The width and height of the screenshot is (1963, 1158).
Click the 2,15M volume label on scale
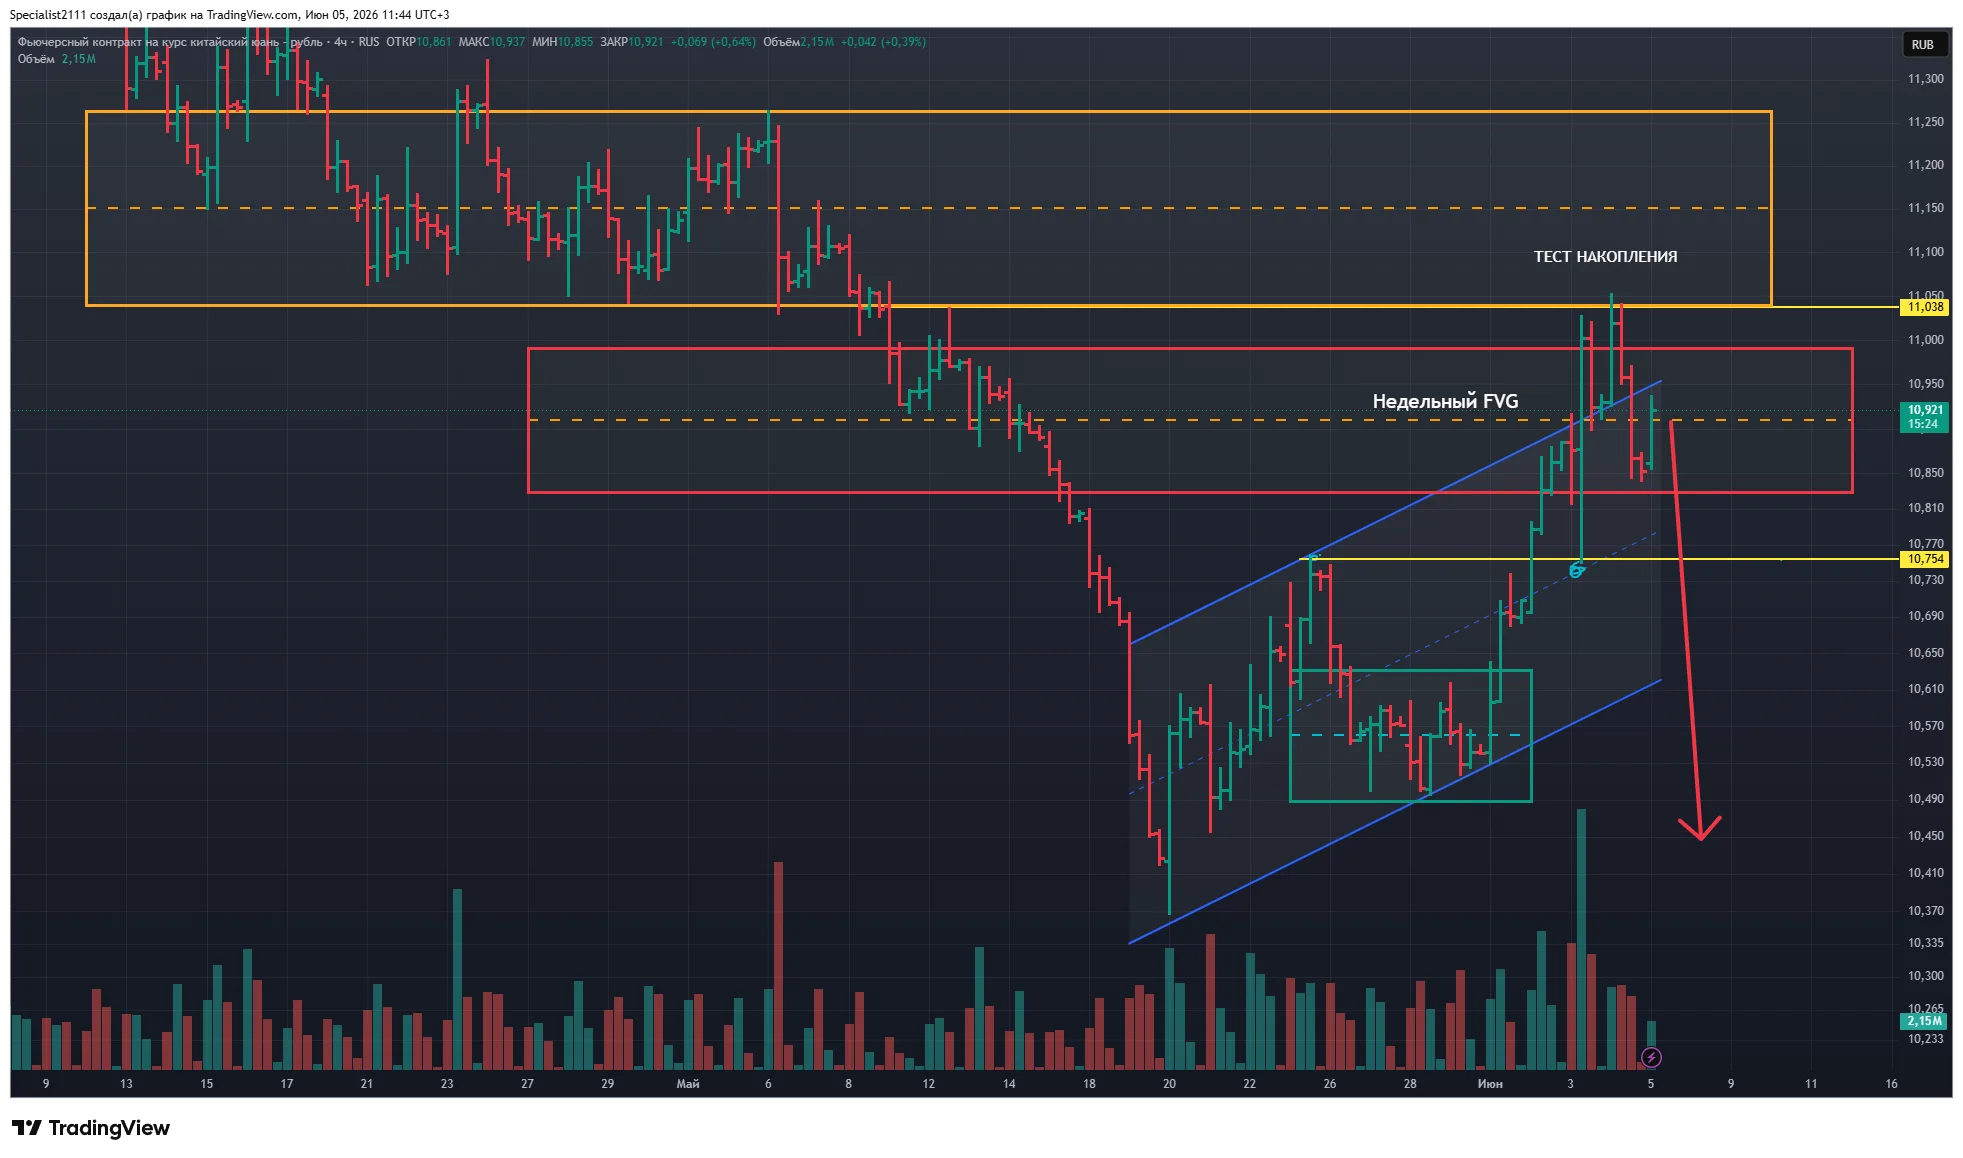pyautogui.click(x=1925, y=1021)
